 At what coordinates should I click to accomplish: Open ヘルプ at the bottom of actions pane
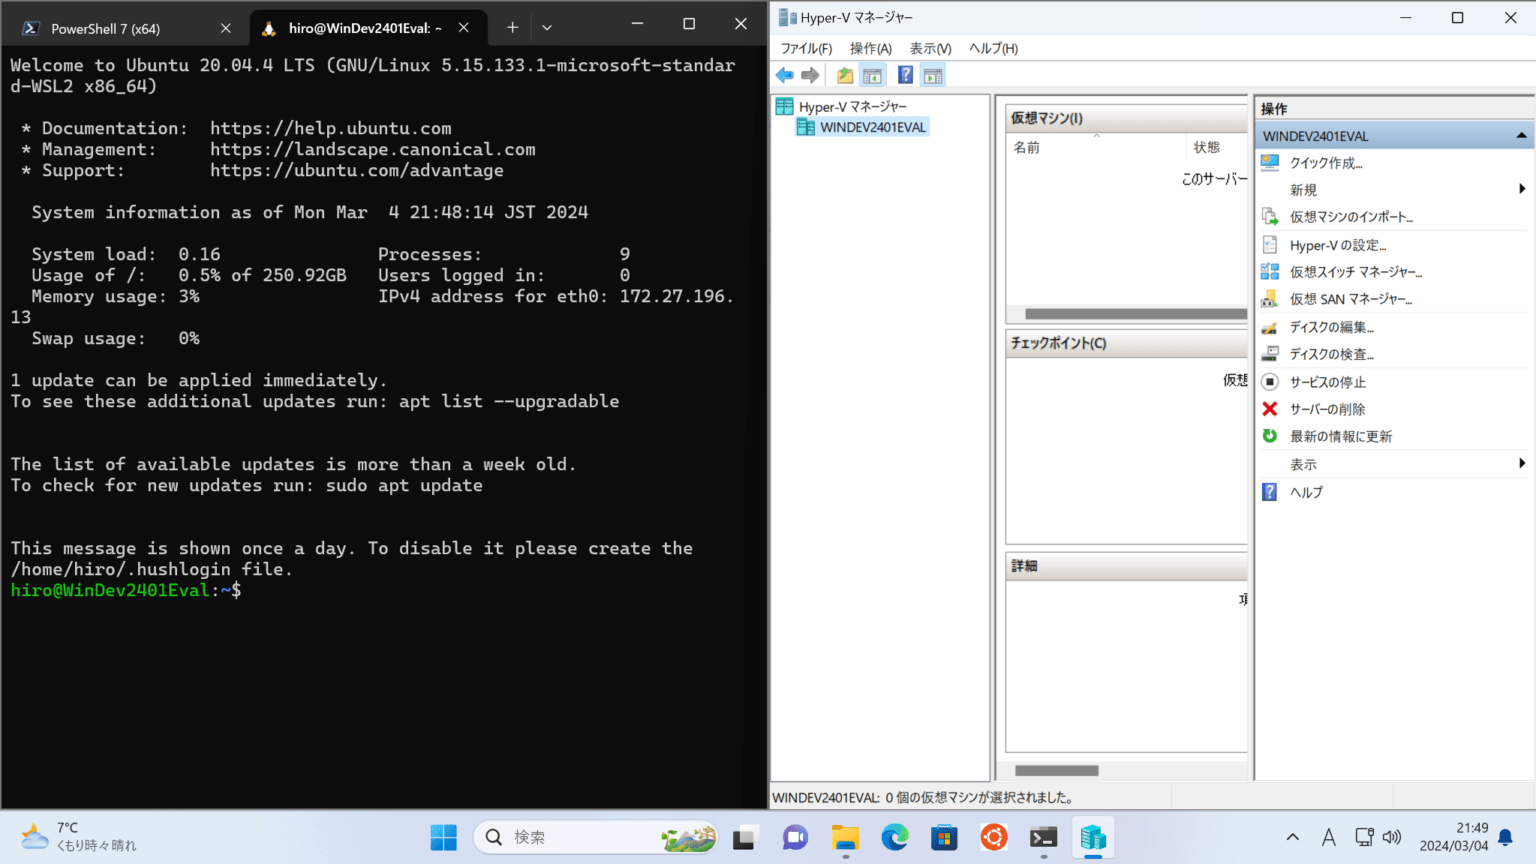[1303, 491]
